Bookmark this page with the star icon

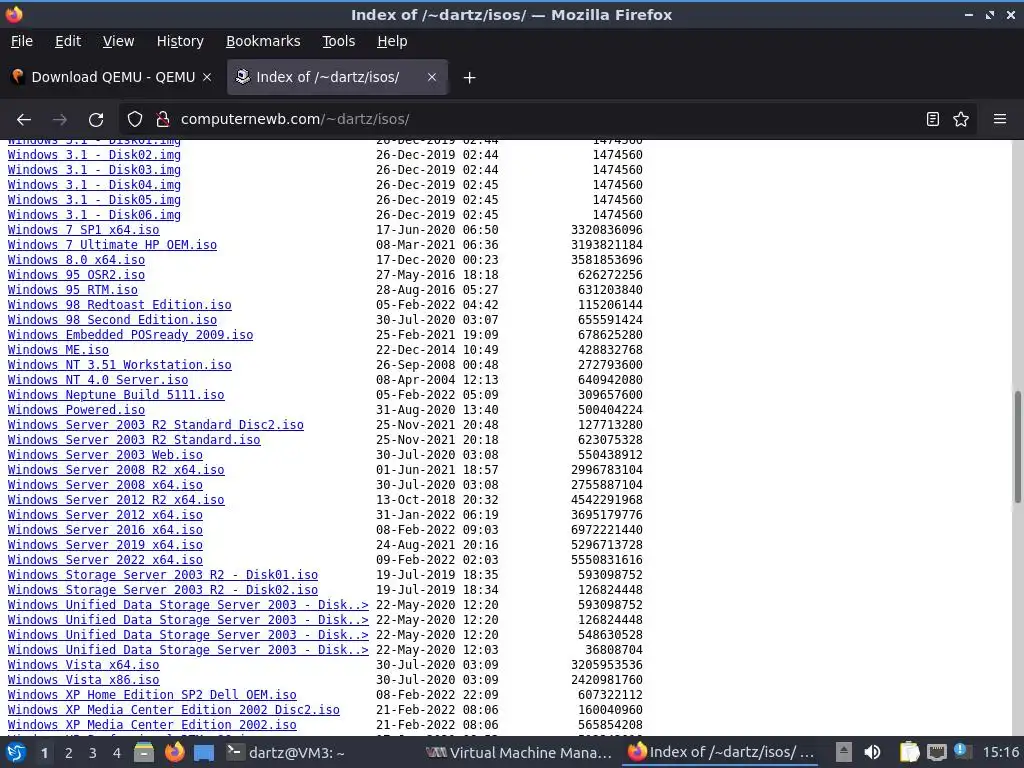(x=961, y=120)
